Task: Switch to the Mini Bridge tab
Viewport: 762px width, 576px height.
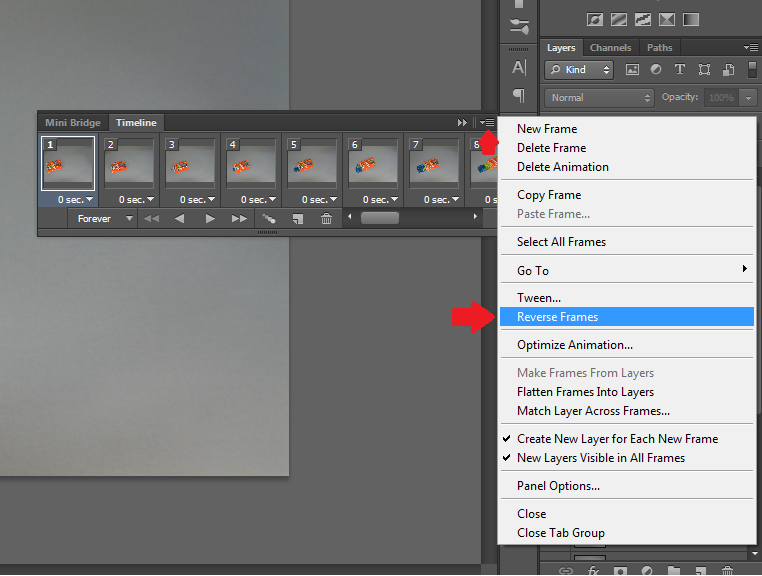Action: click(73, 122)
